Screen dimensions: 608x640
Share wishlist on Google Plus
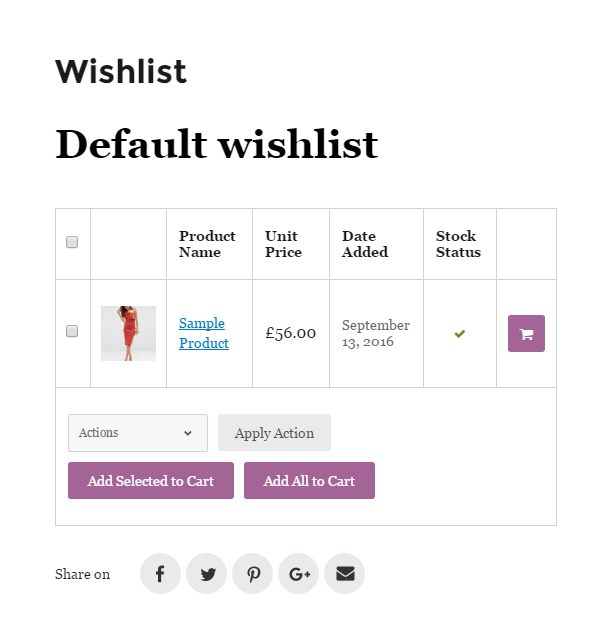pyautogui.click(x=299, y=573)
